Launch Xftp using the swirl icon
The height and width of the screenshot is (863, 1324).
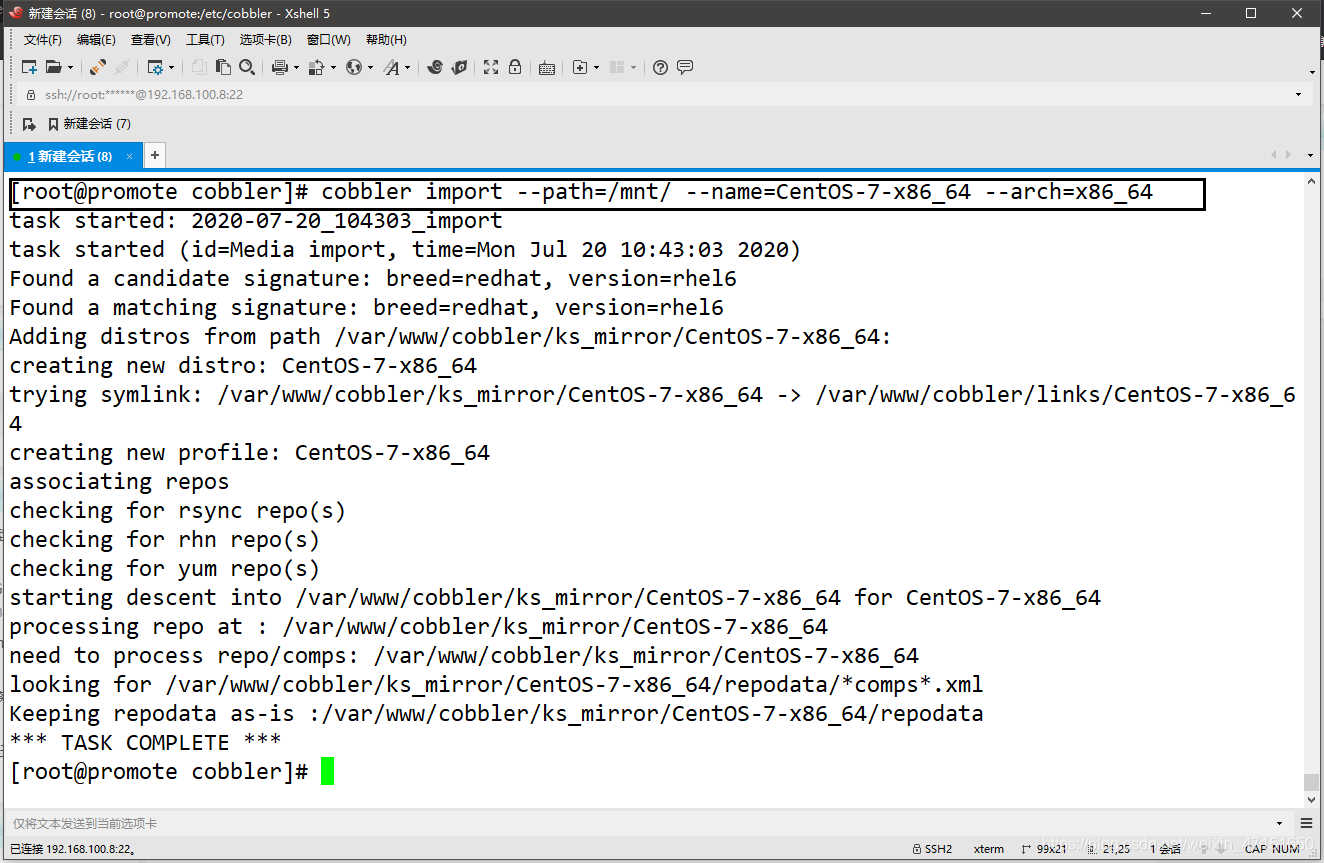click(x=435, y=67)
